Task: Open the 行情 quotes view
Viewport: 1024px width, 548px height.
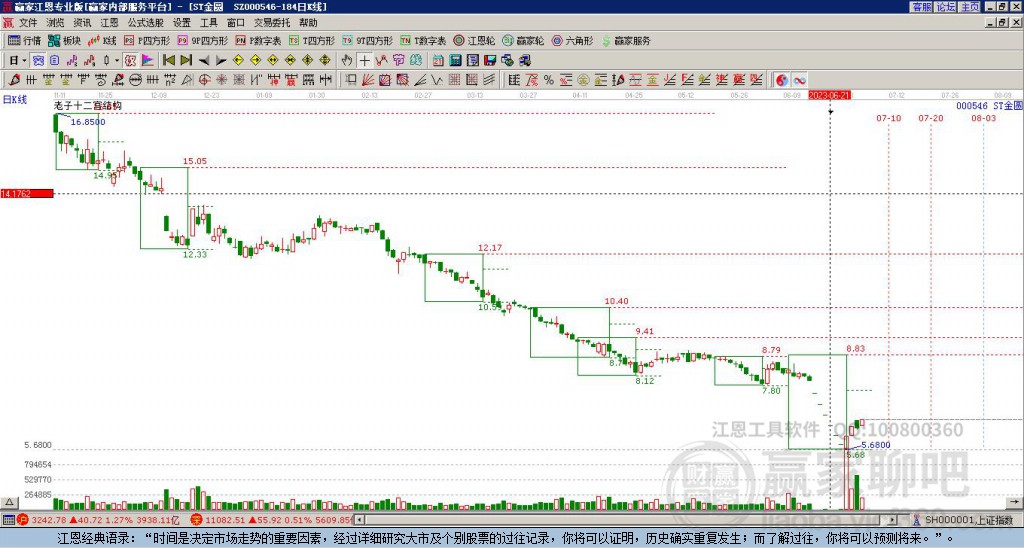Action: point(25,40)
